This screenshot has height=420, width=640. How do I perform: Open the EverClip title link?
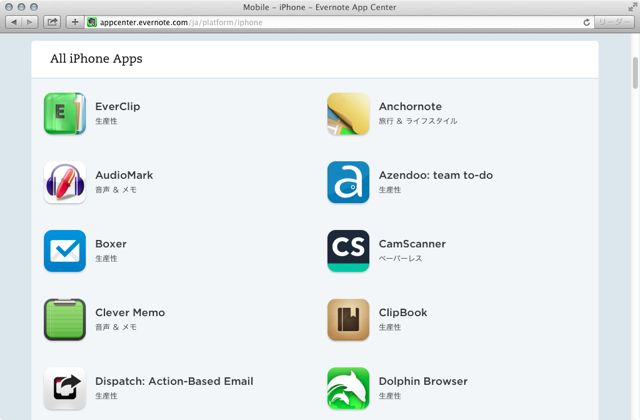click(x=118, y=107)
